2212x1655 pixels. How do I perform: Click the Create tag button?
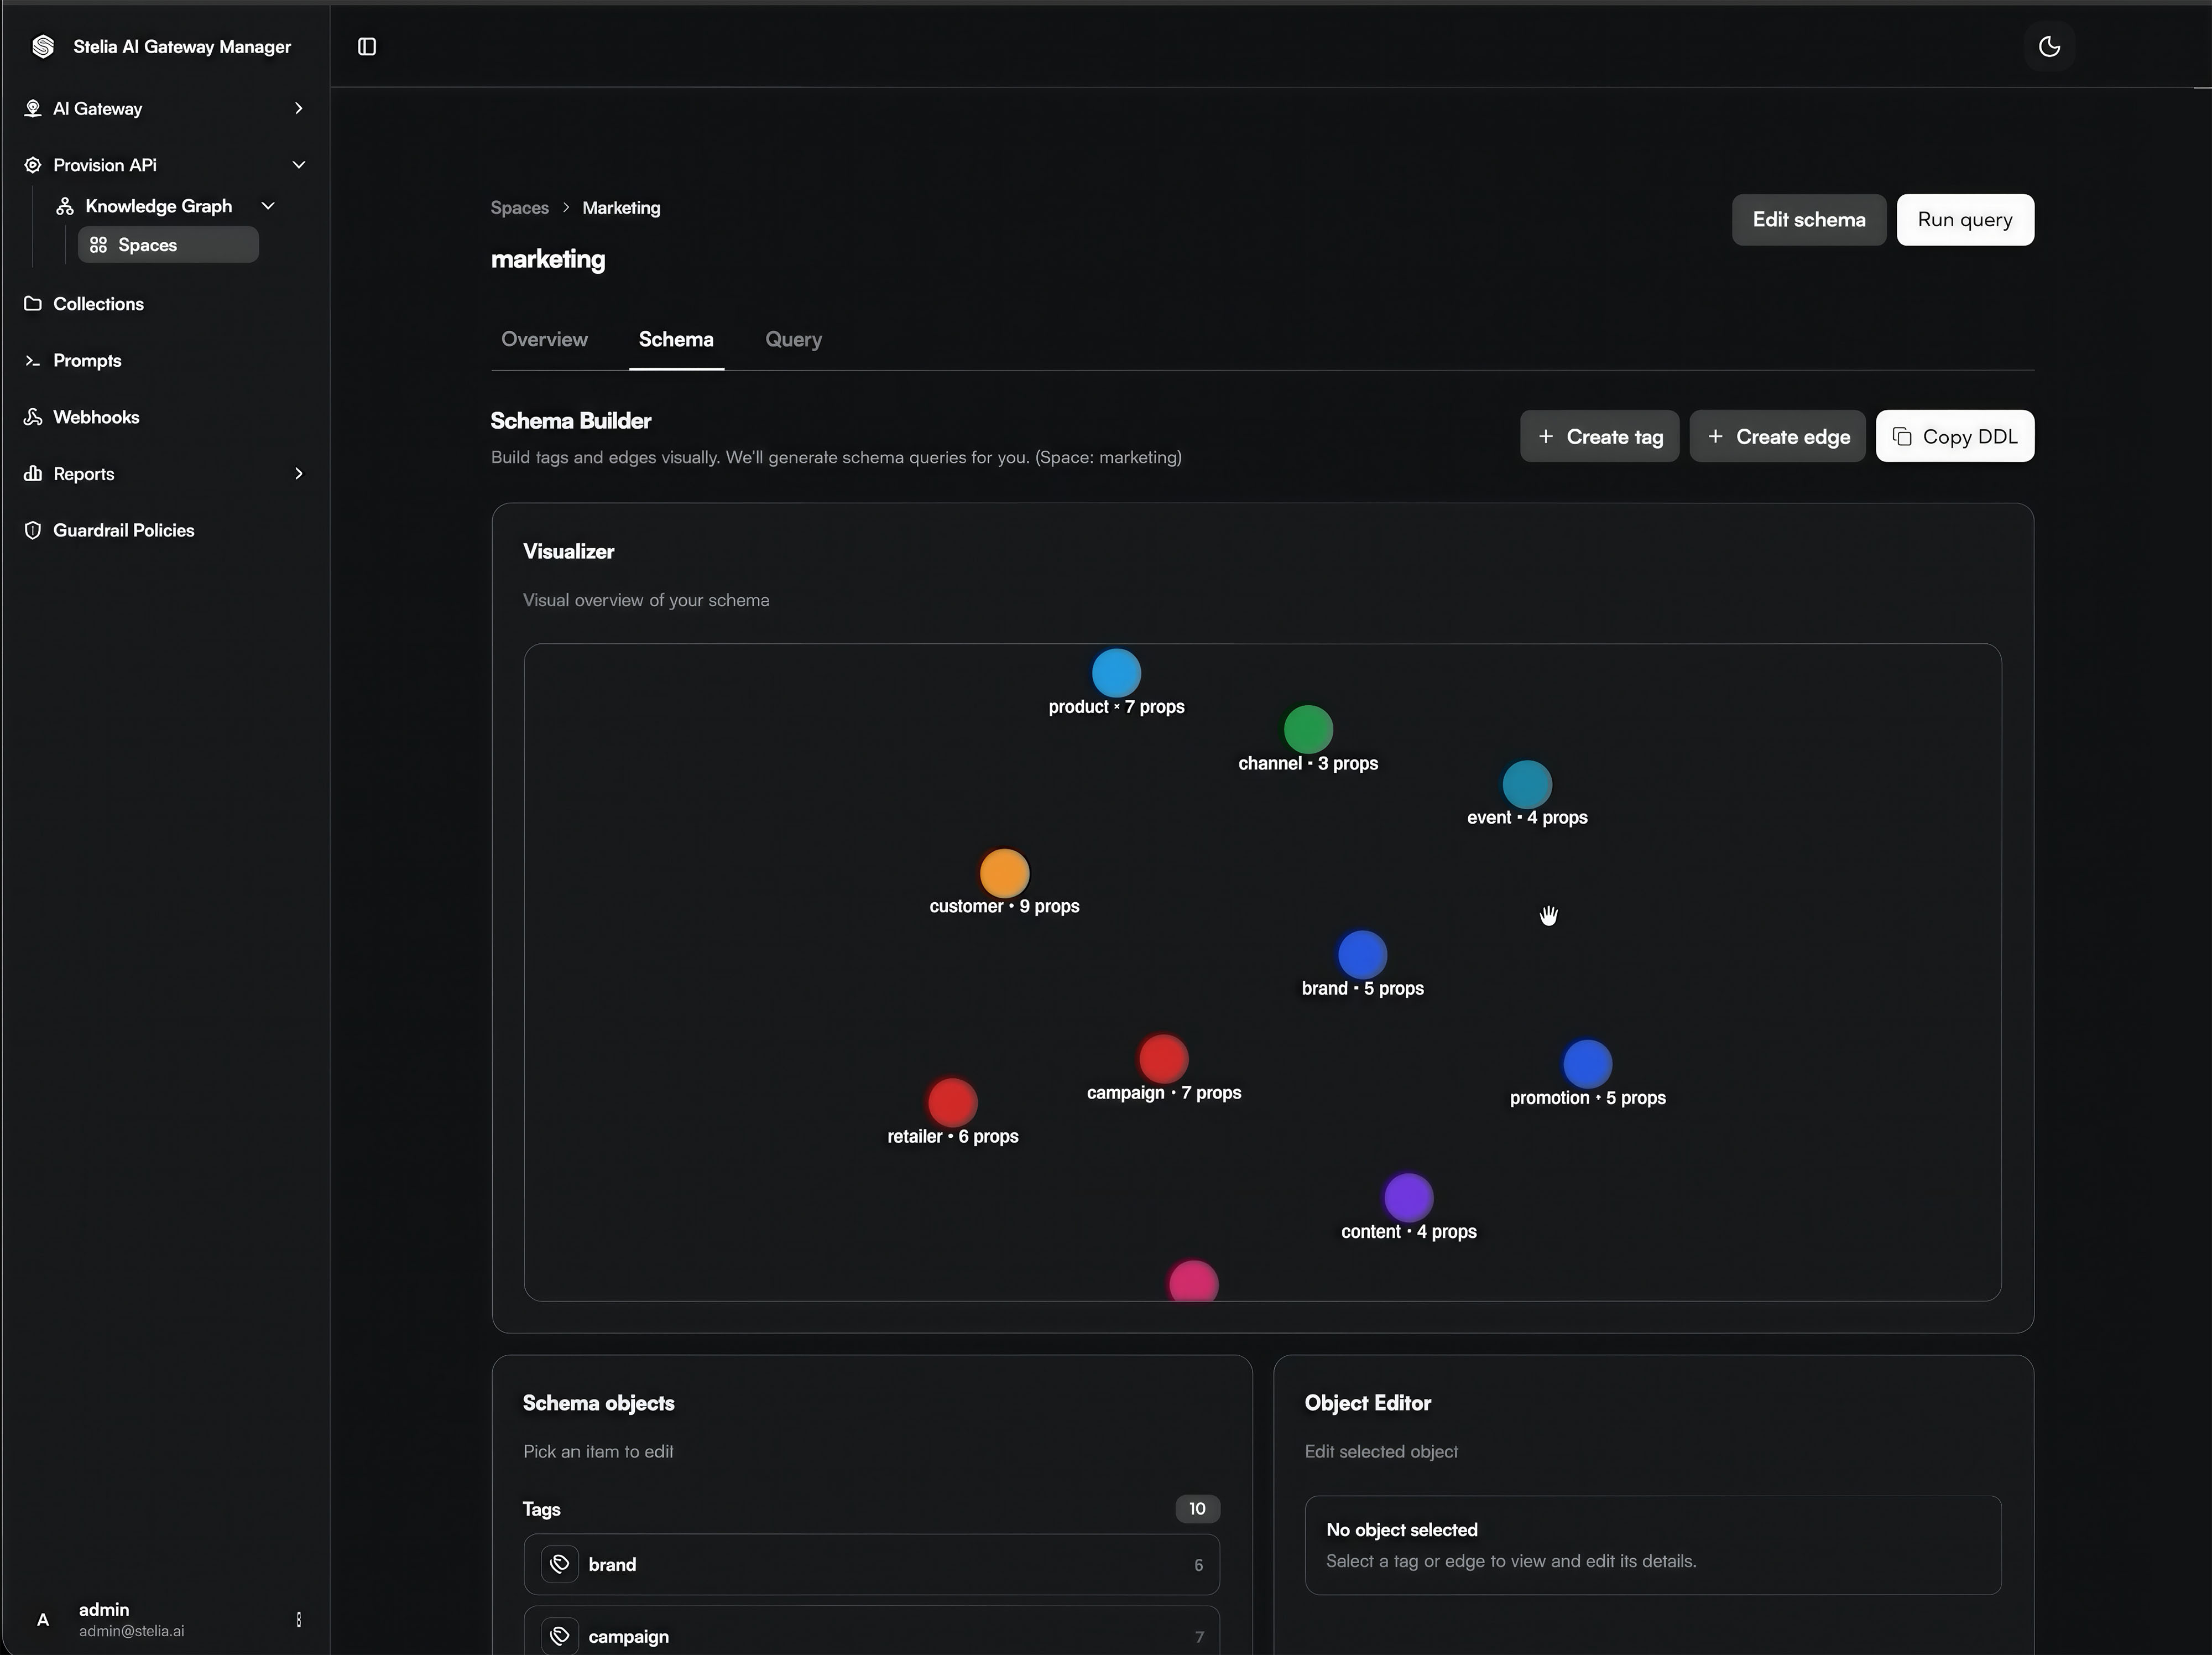1599,436
